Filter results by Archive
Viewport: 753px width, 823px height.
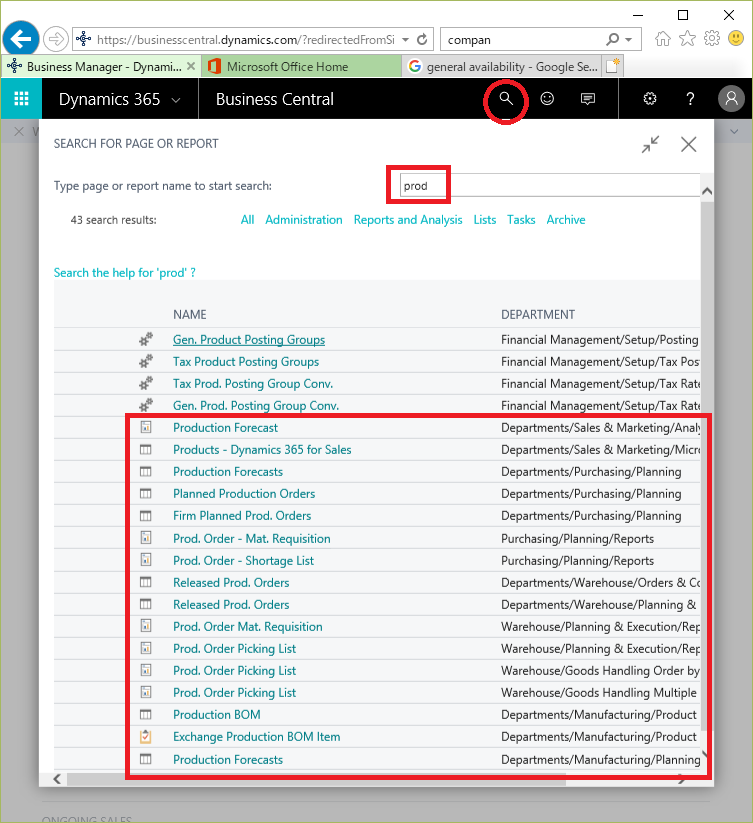click(x=566, y=219)
